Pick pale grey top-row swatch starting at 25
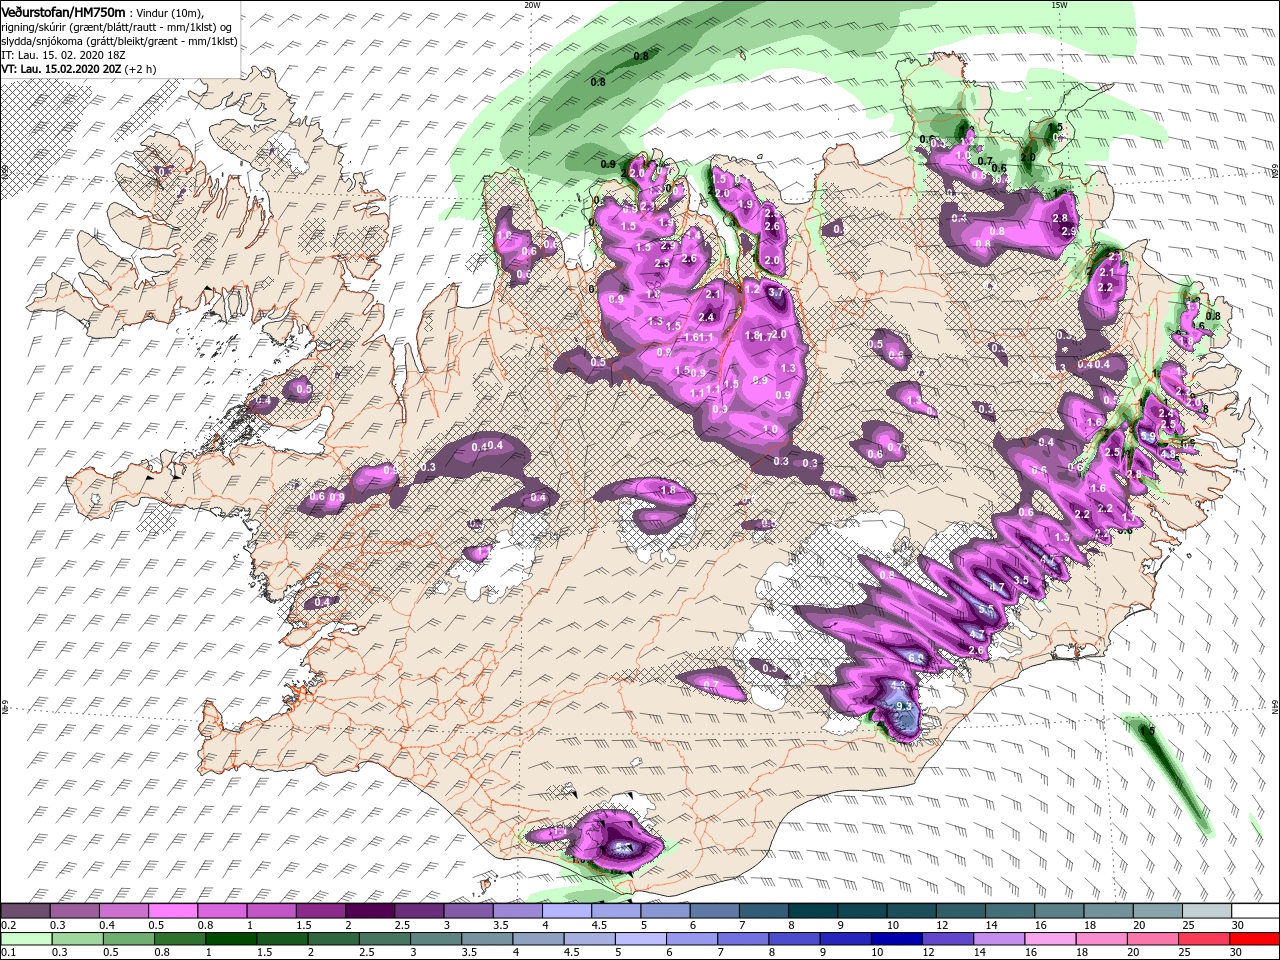This screenshot has width=1280, height=960. tap(1206, 912)
